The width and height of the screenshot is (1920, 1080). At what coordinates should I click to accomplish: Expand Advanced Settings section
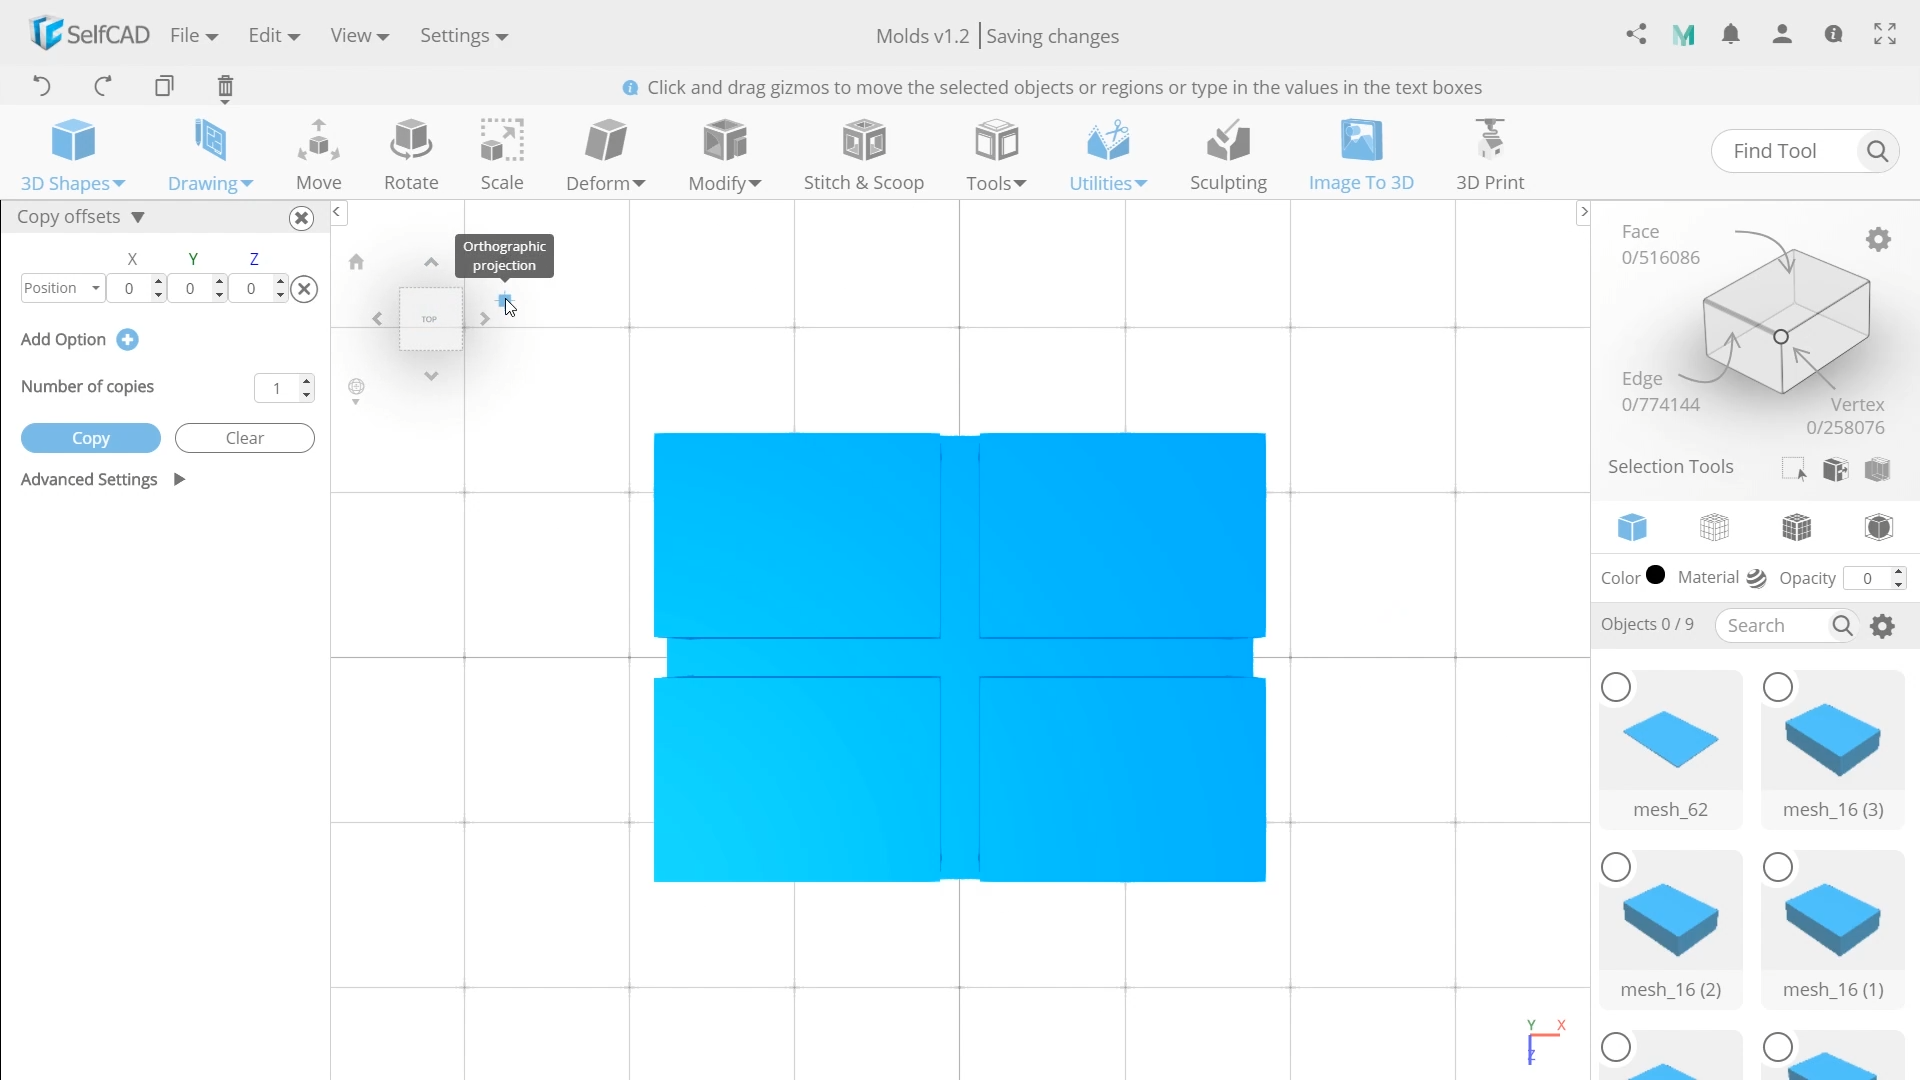coord(179,479)
